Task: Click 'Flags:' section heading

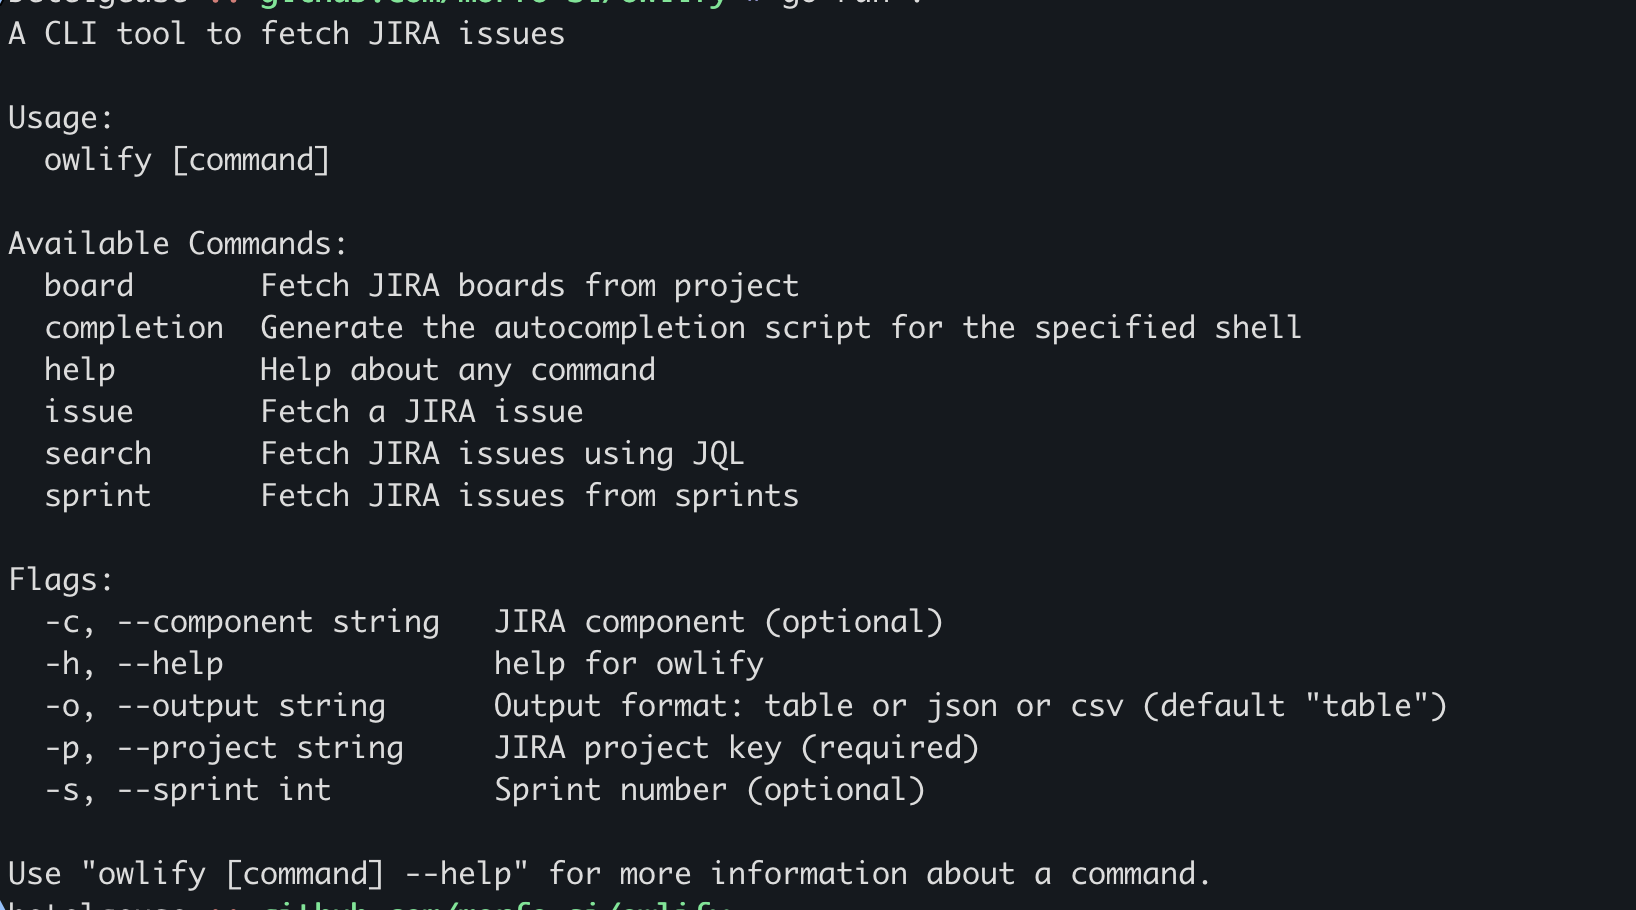Action: tap(61, 580)
